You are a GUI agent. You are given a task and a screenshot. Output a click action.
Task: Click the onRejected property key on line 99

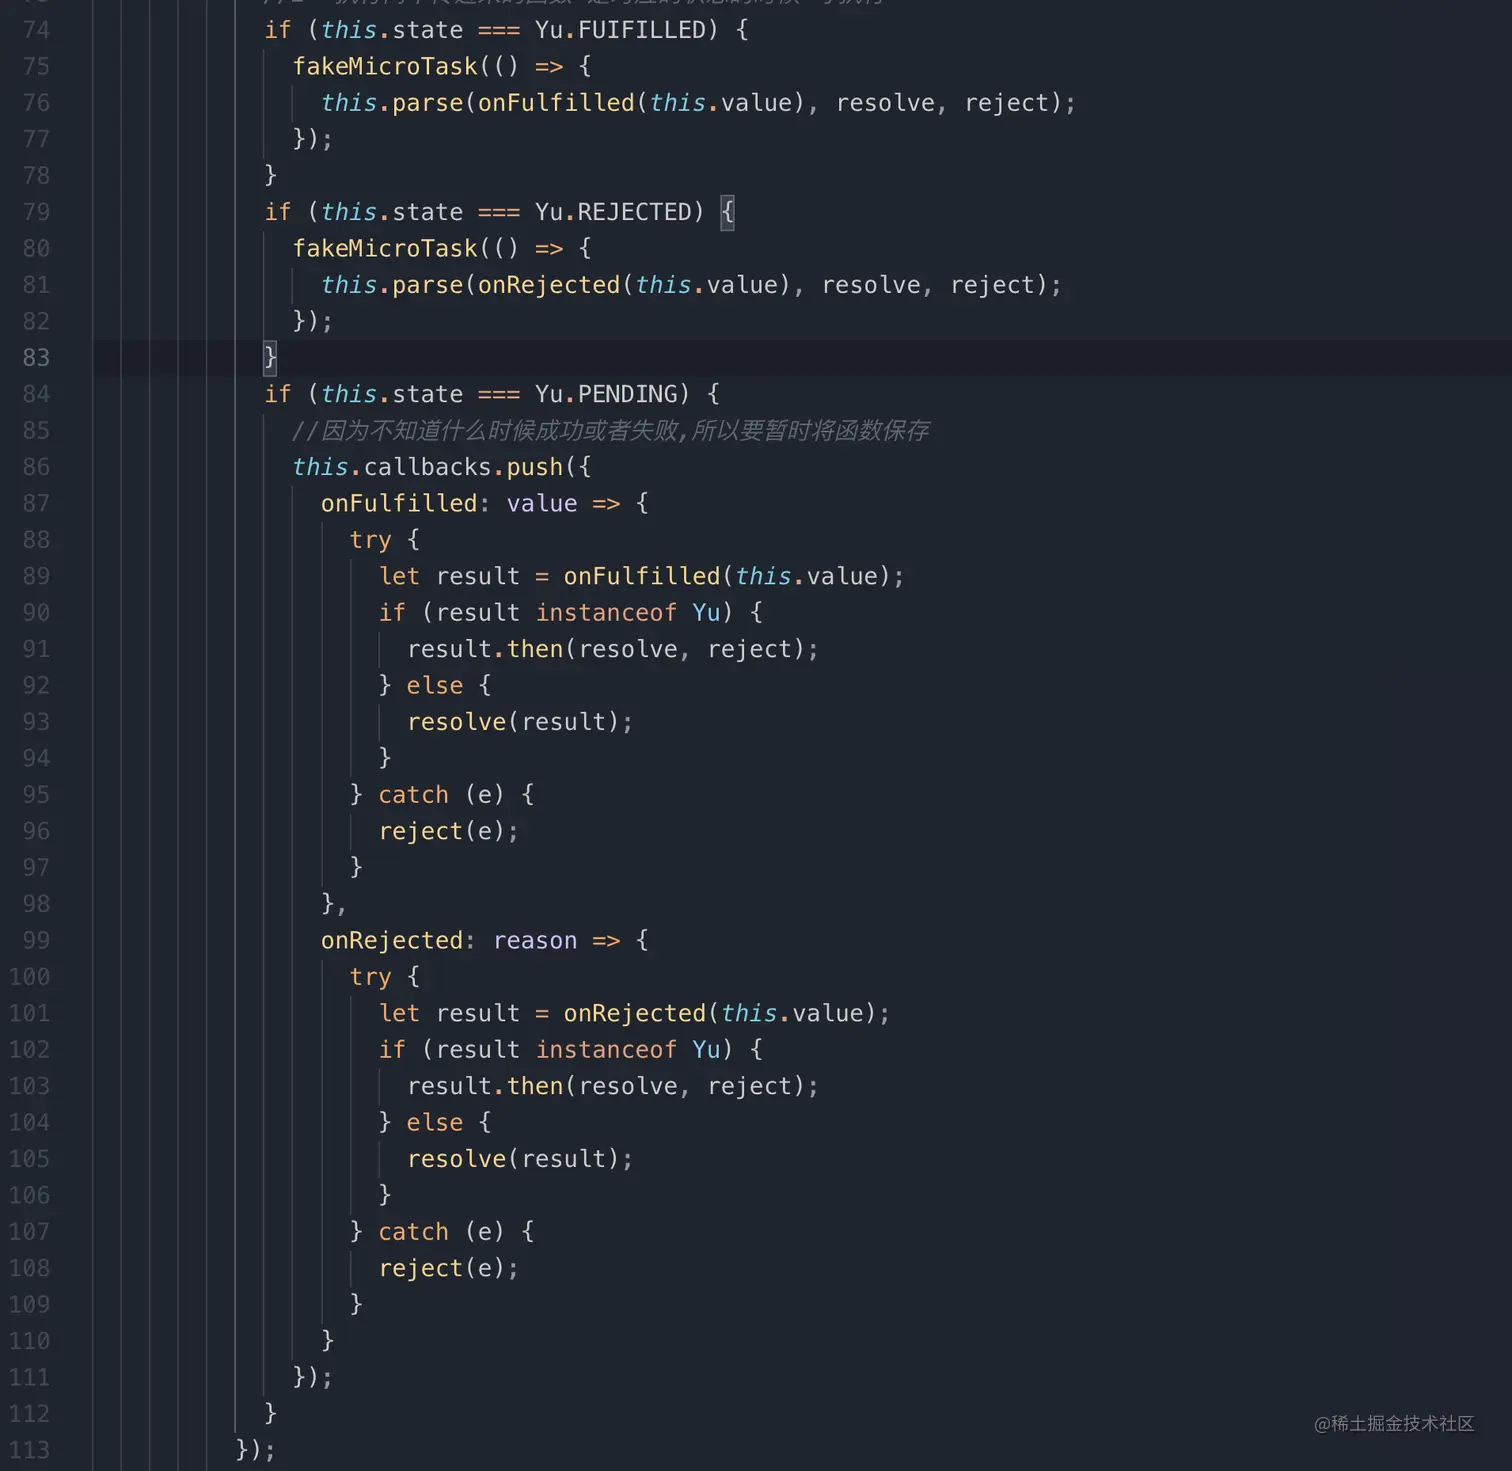pos(392,940)
